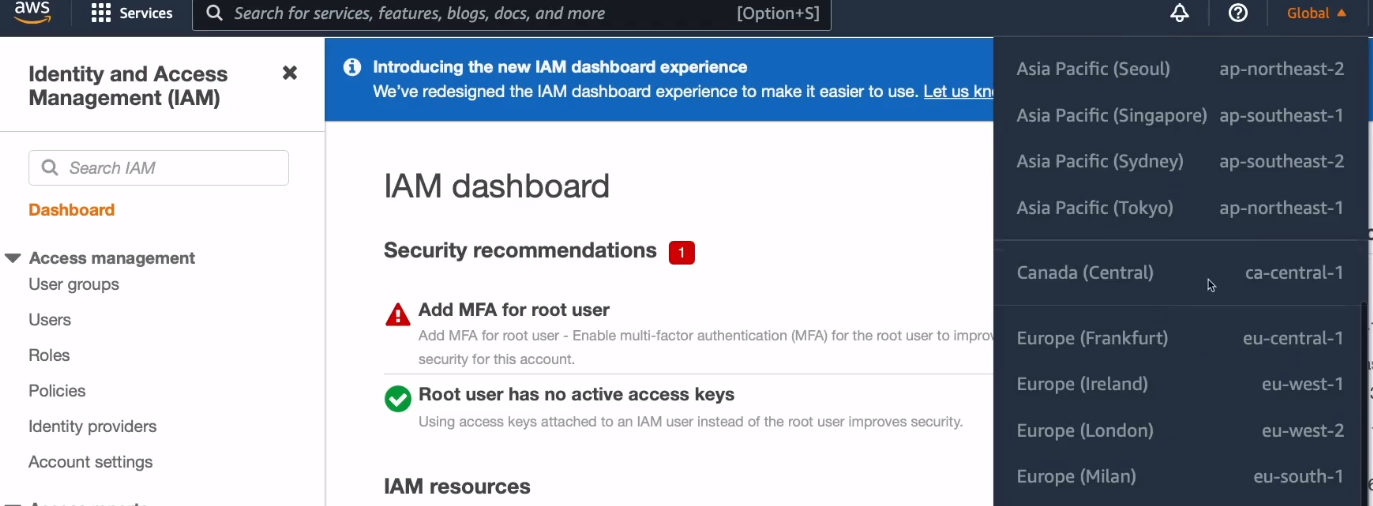
Task: Click the top search bar magnifier icon
Action: 214,13
